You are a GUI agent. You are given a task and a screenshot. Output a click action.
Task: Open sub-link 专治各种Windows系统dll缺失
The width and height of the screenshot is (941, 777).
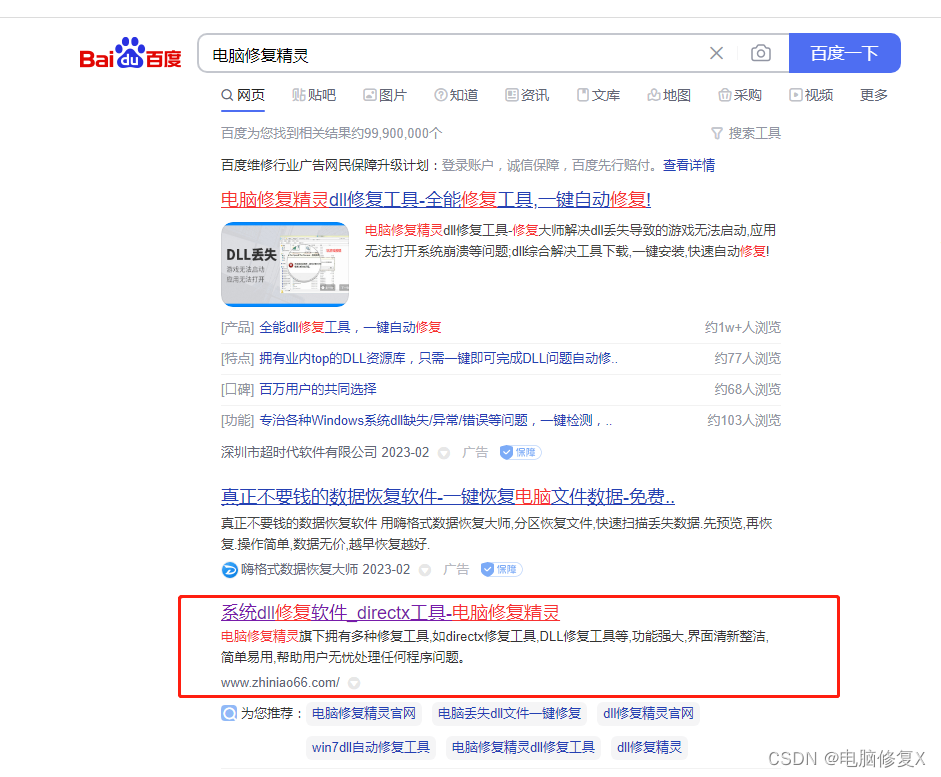coord(436,421)
